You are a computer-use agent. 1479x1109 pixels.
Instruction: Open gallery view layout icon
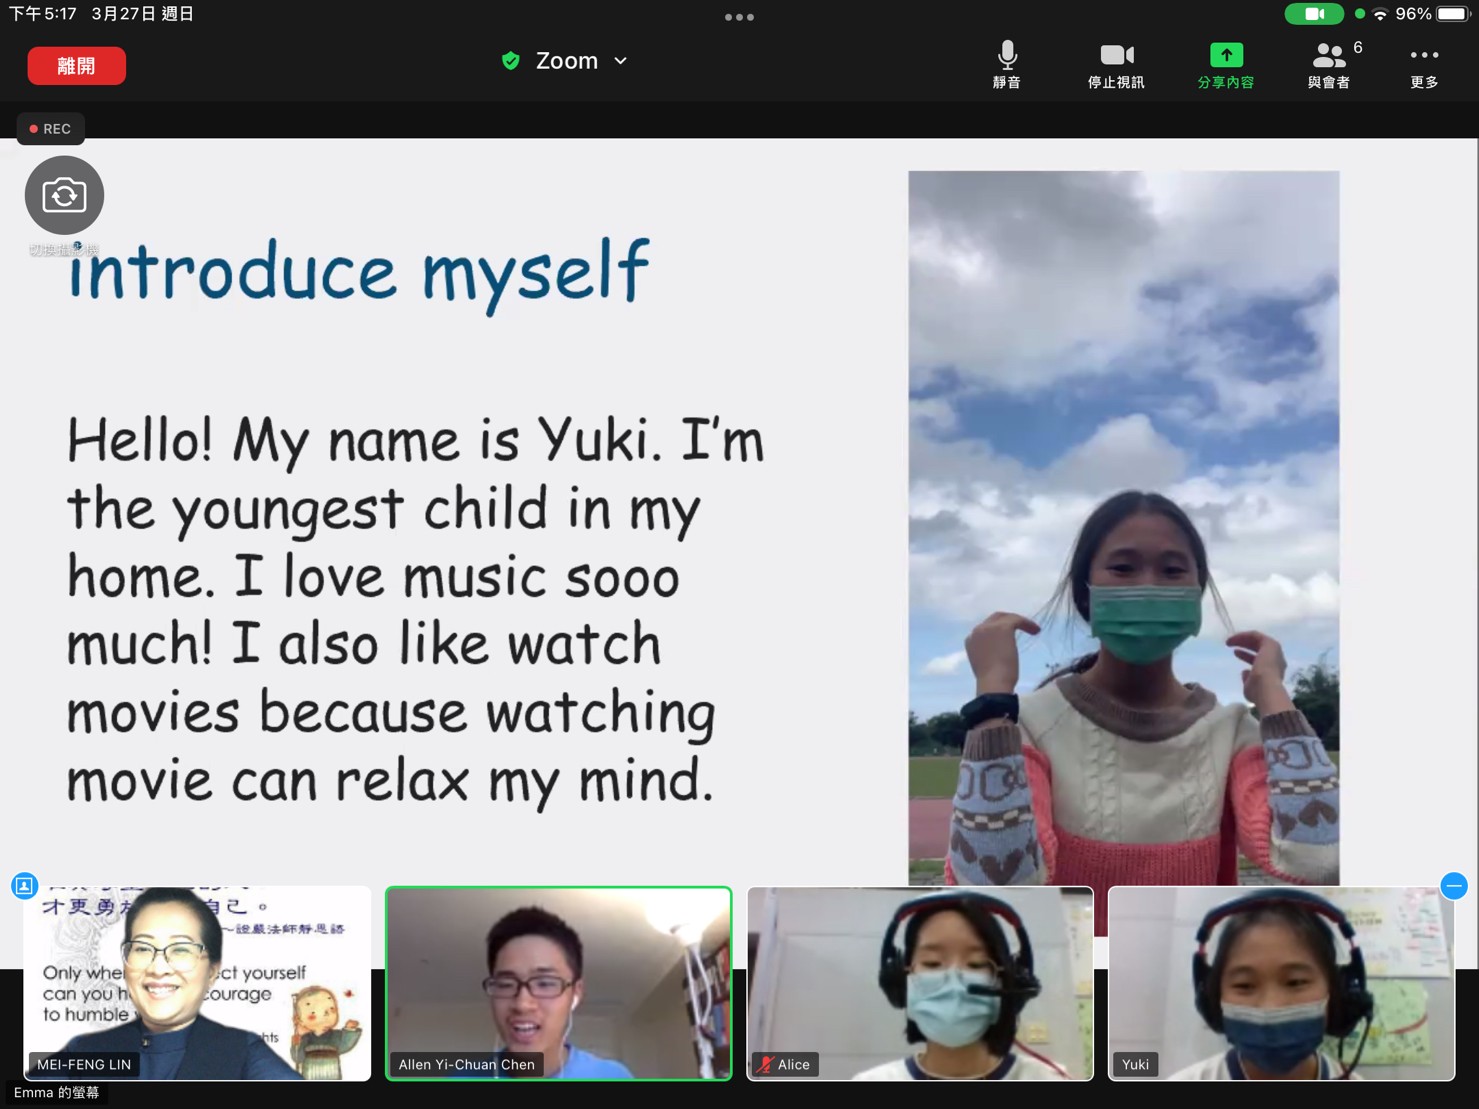click(24, 885)
